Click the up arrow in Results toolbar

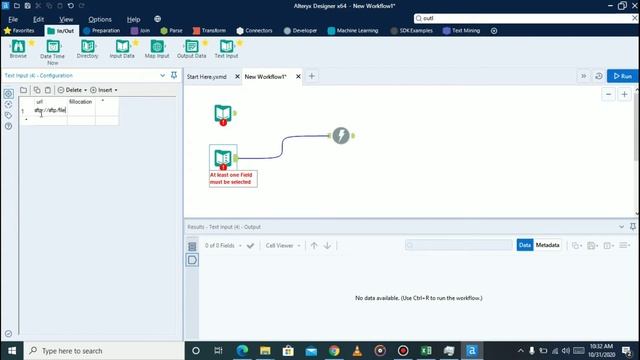click(x=314, y=246)
